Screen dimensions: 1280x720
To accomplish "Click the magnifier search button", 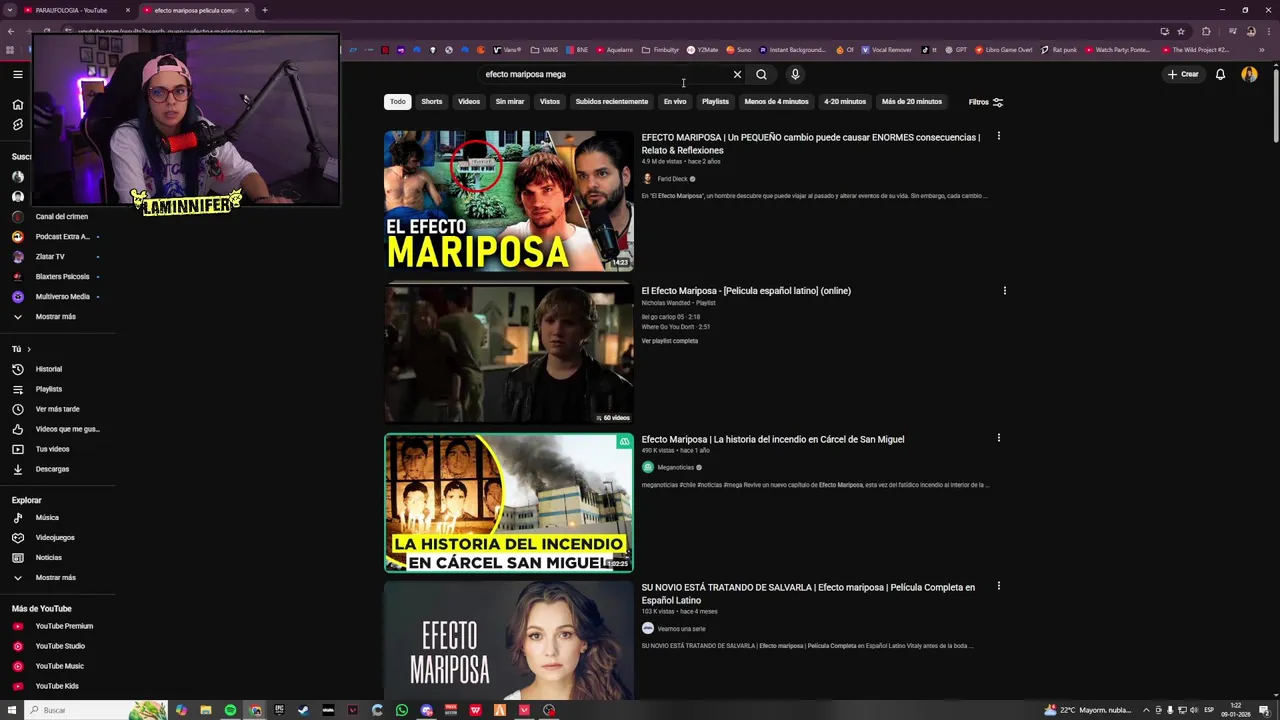I will (761, 74).
